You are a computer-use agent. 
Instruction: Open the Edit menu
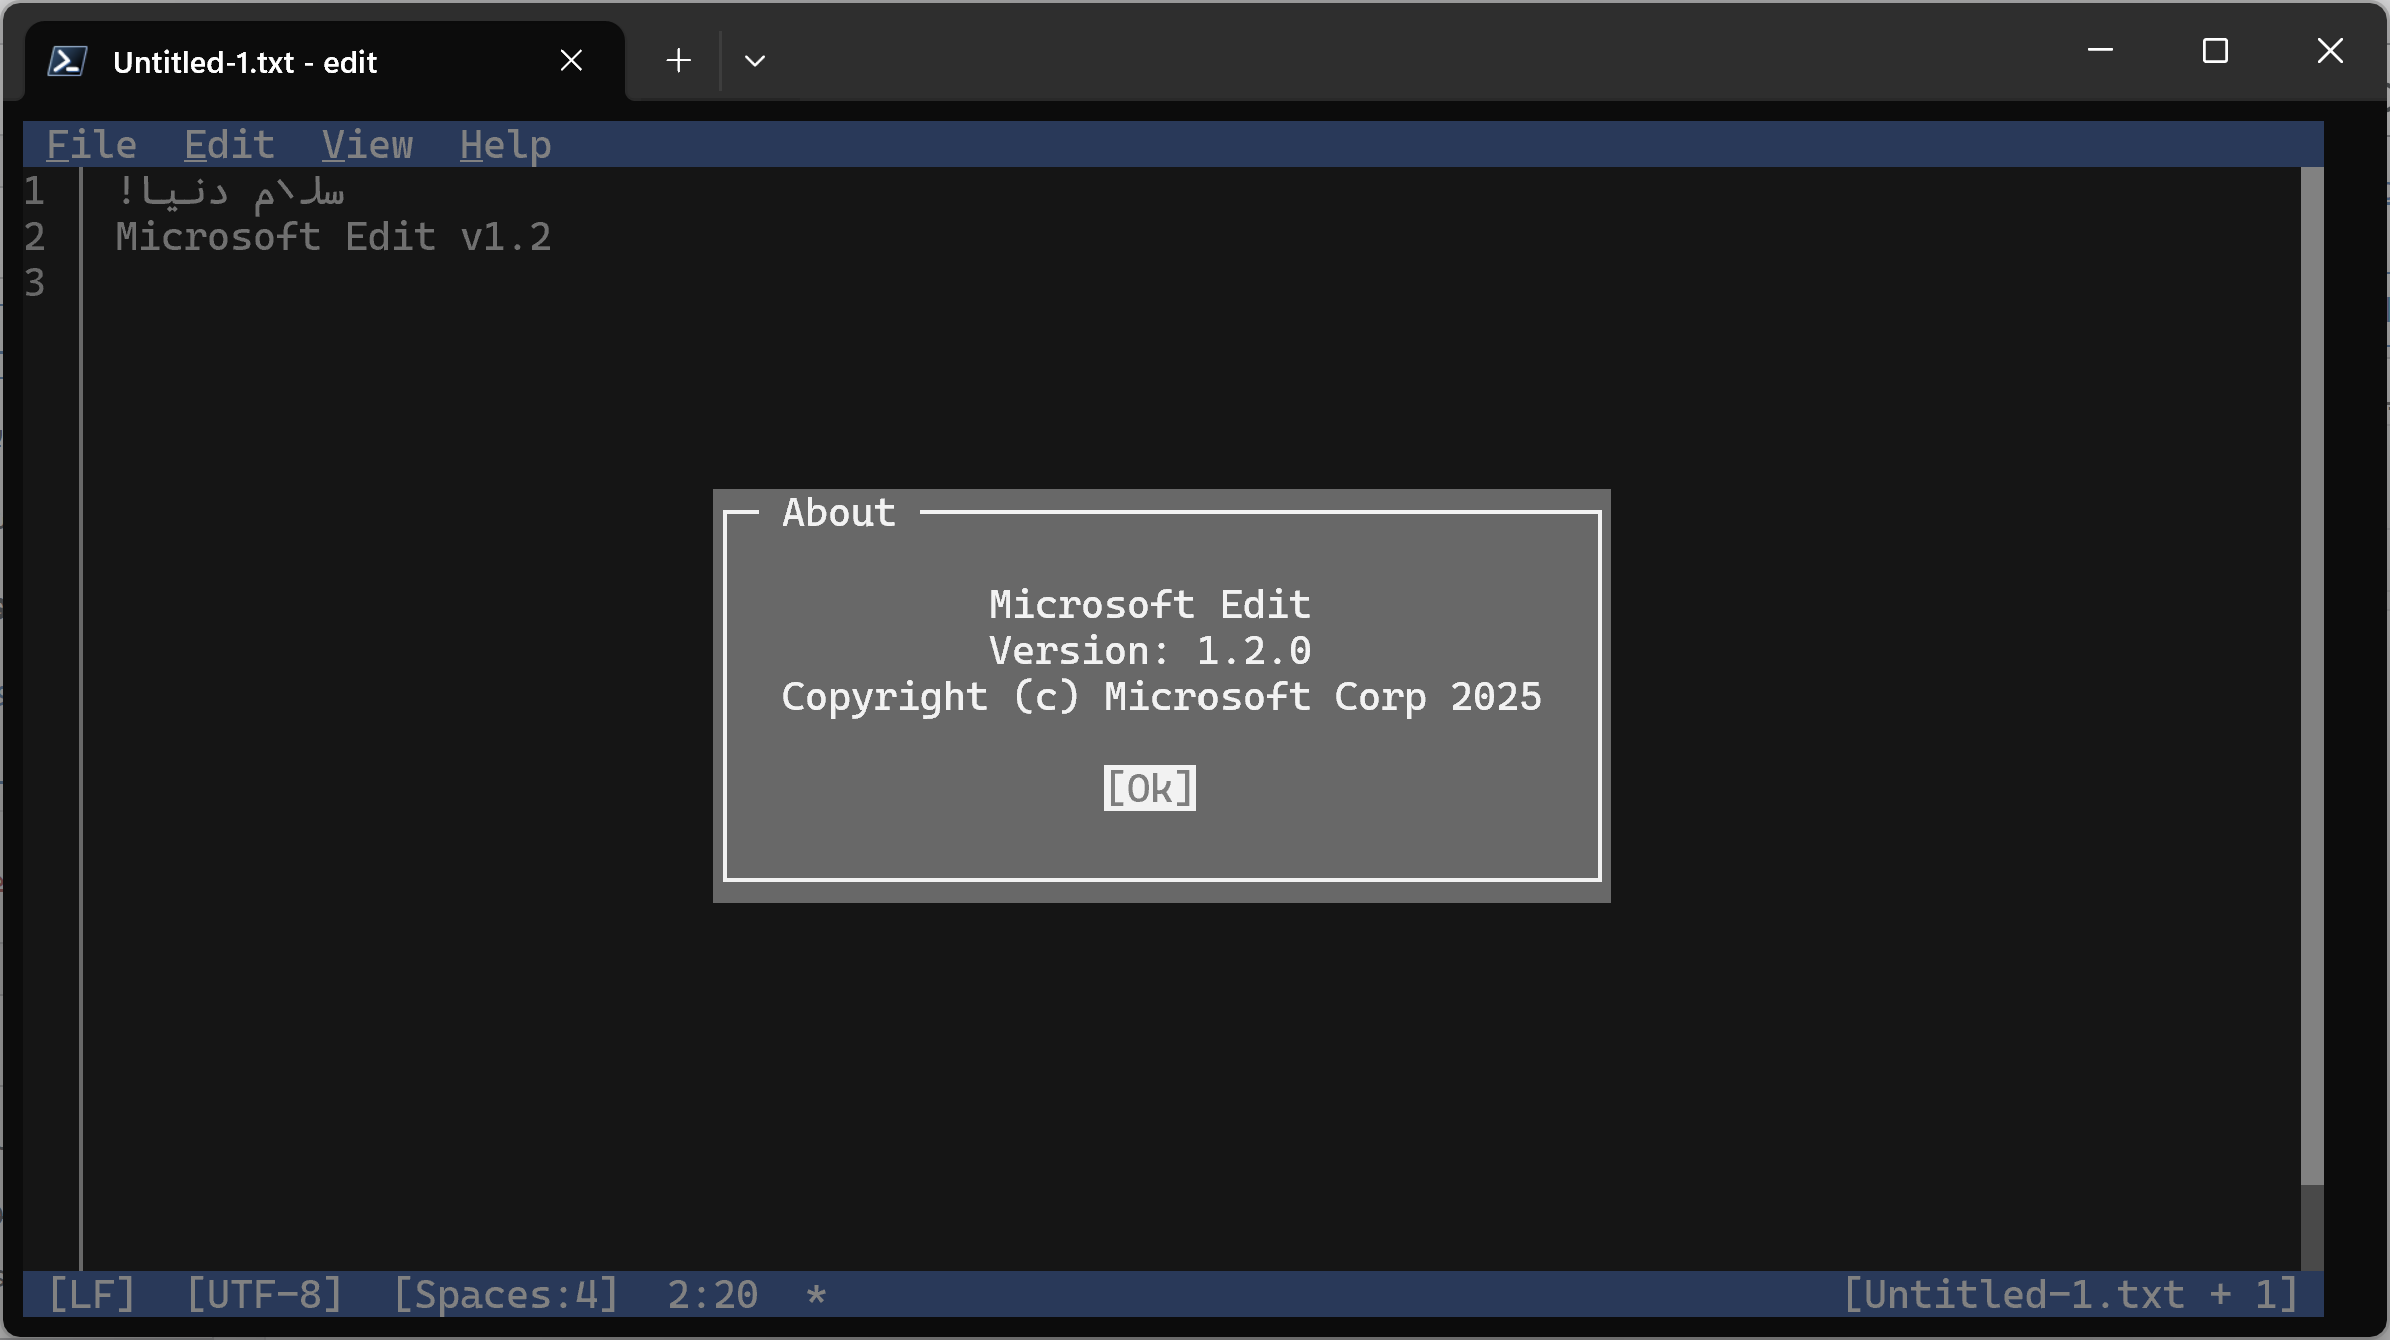[229, 145]
